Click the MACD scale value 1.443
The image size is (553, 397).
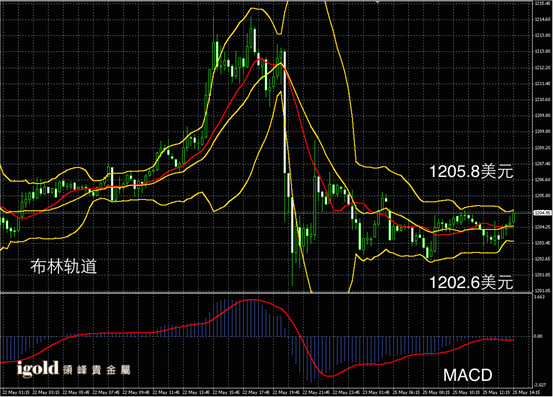tap(540, 297)
